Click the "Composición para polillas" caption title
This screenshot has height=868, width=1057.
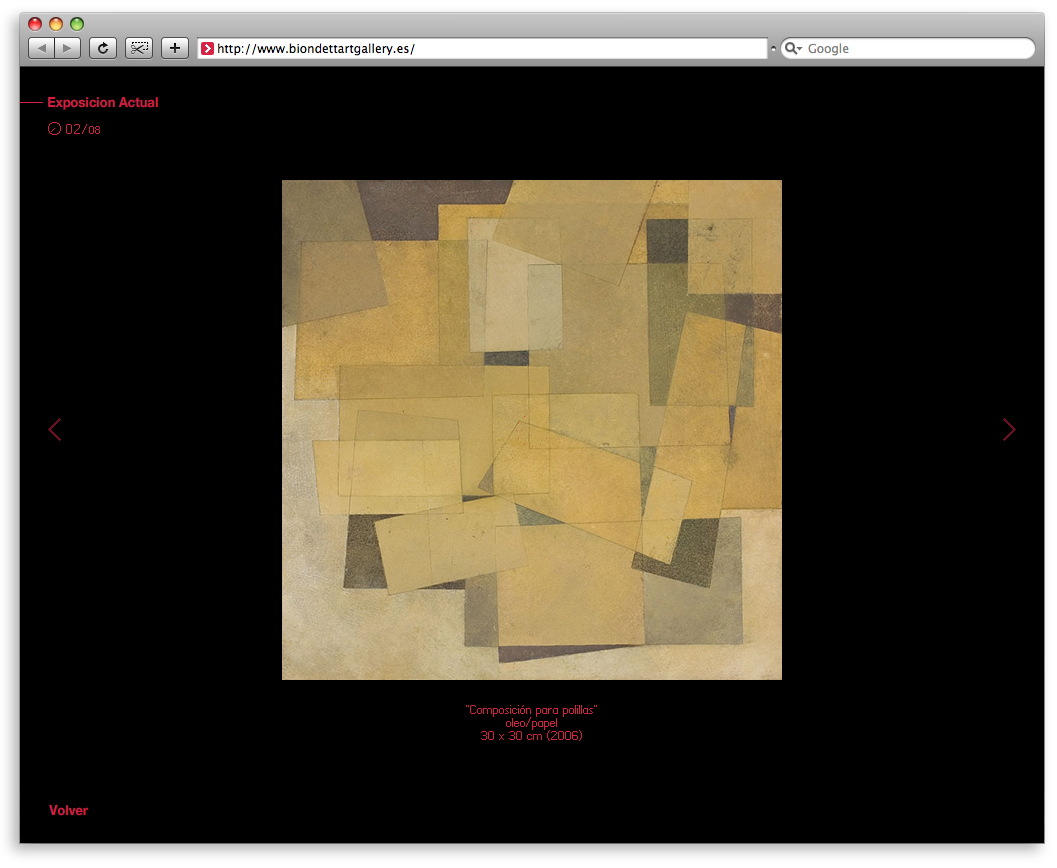pyautogui.click(x=531, y=710)
